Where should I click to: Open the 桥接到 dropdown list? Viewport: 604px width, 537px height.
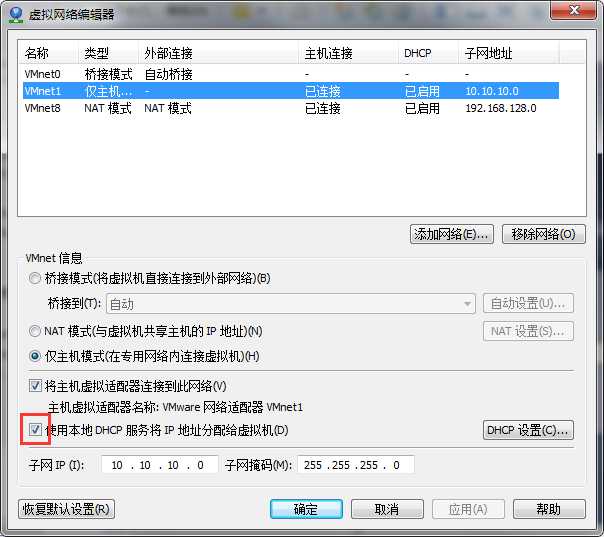(x=290, y=304)
